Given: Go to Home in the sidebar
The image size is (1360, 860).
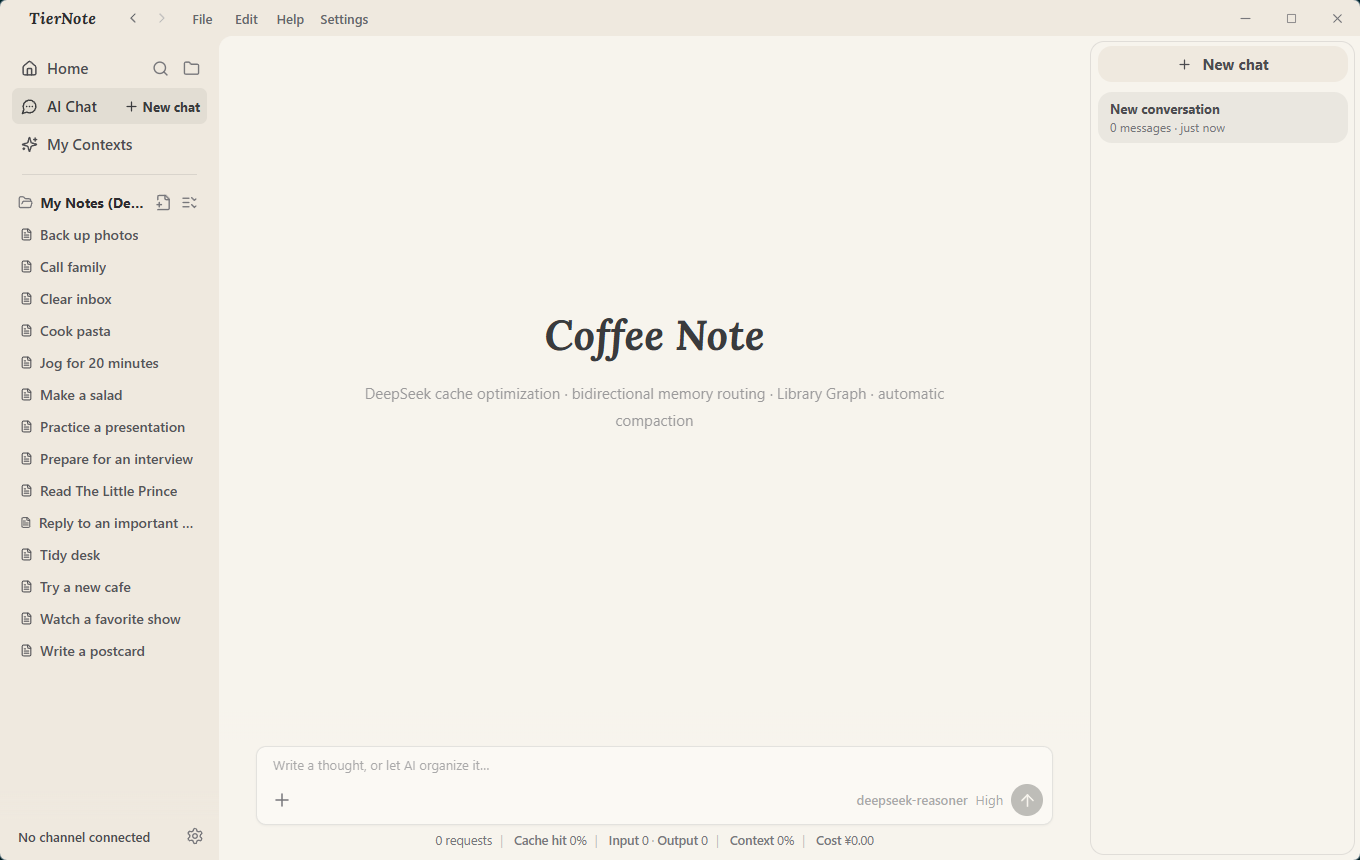Looking at the screenshot, I should click(x=68, y=69).
